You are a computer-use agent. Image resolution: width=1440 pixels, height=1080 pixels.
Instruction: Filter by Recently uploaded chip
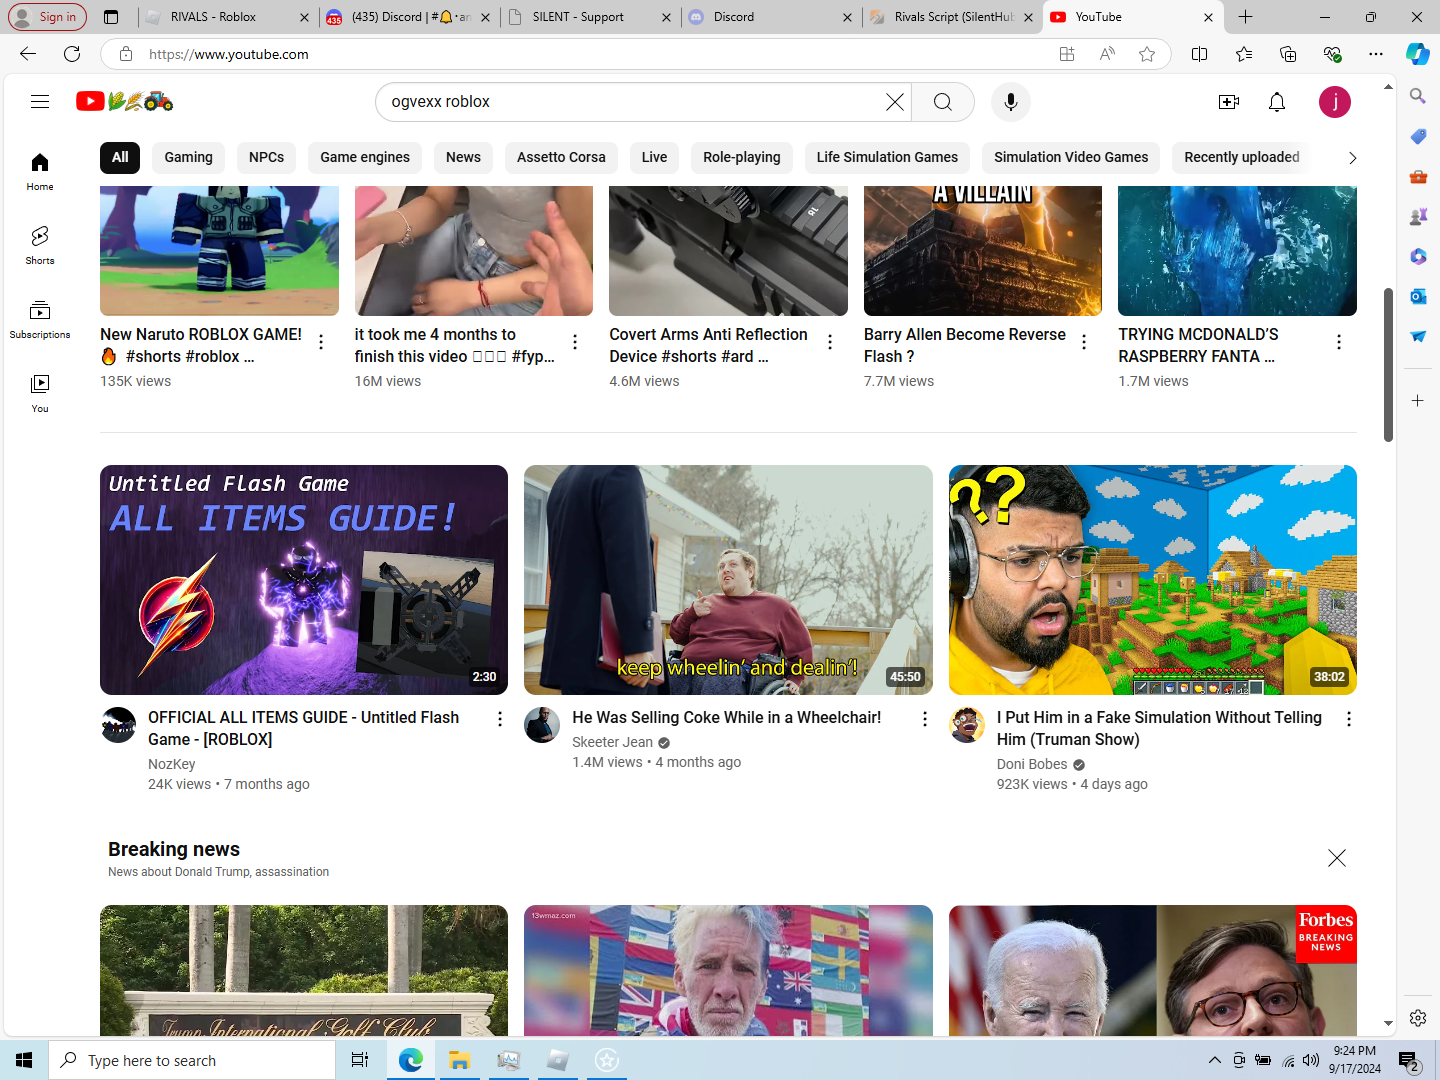[1242, 157]
